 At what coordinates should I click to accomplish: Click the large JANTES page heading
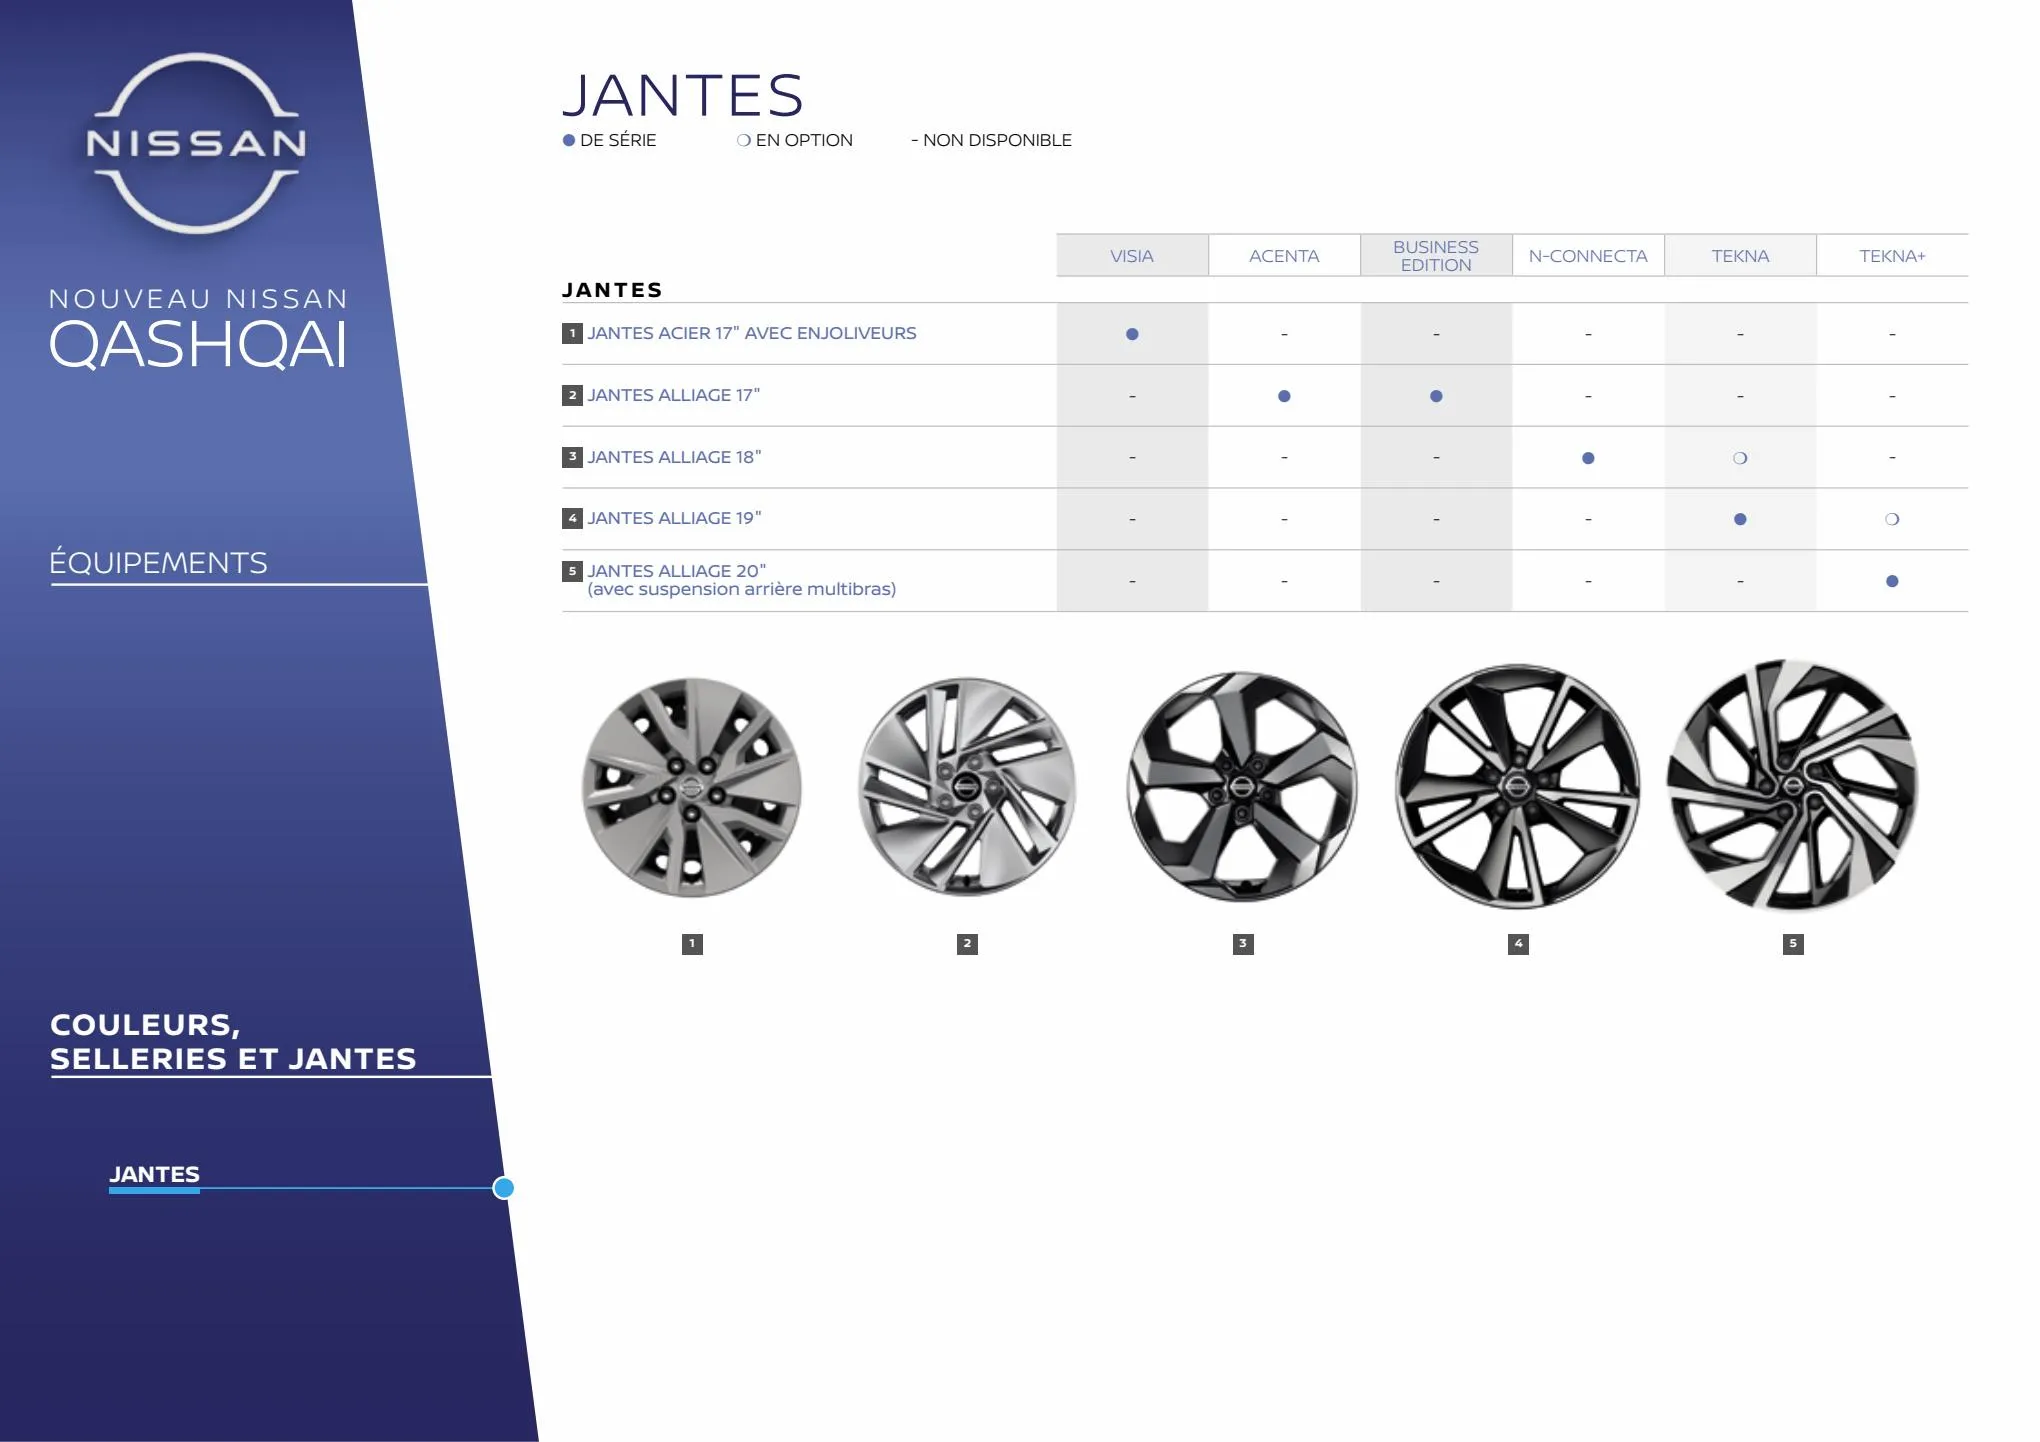(683, 95)
